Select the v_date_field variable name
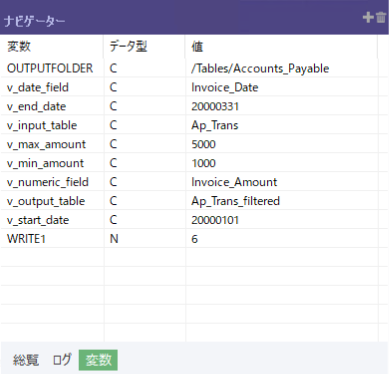 (x=38, y=87)
